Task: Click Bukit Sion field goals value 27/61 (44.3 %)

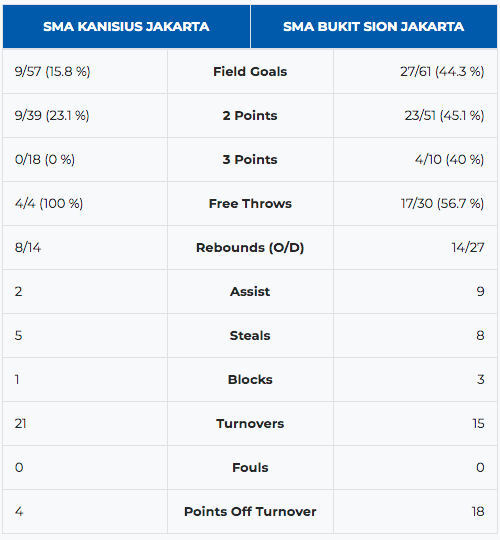Action: point(442,72)
